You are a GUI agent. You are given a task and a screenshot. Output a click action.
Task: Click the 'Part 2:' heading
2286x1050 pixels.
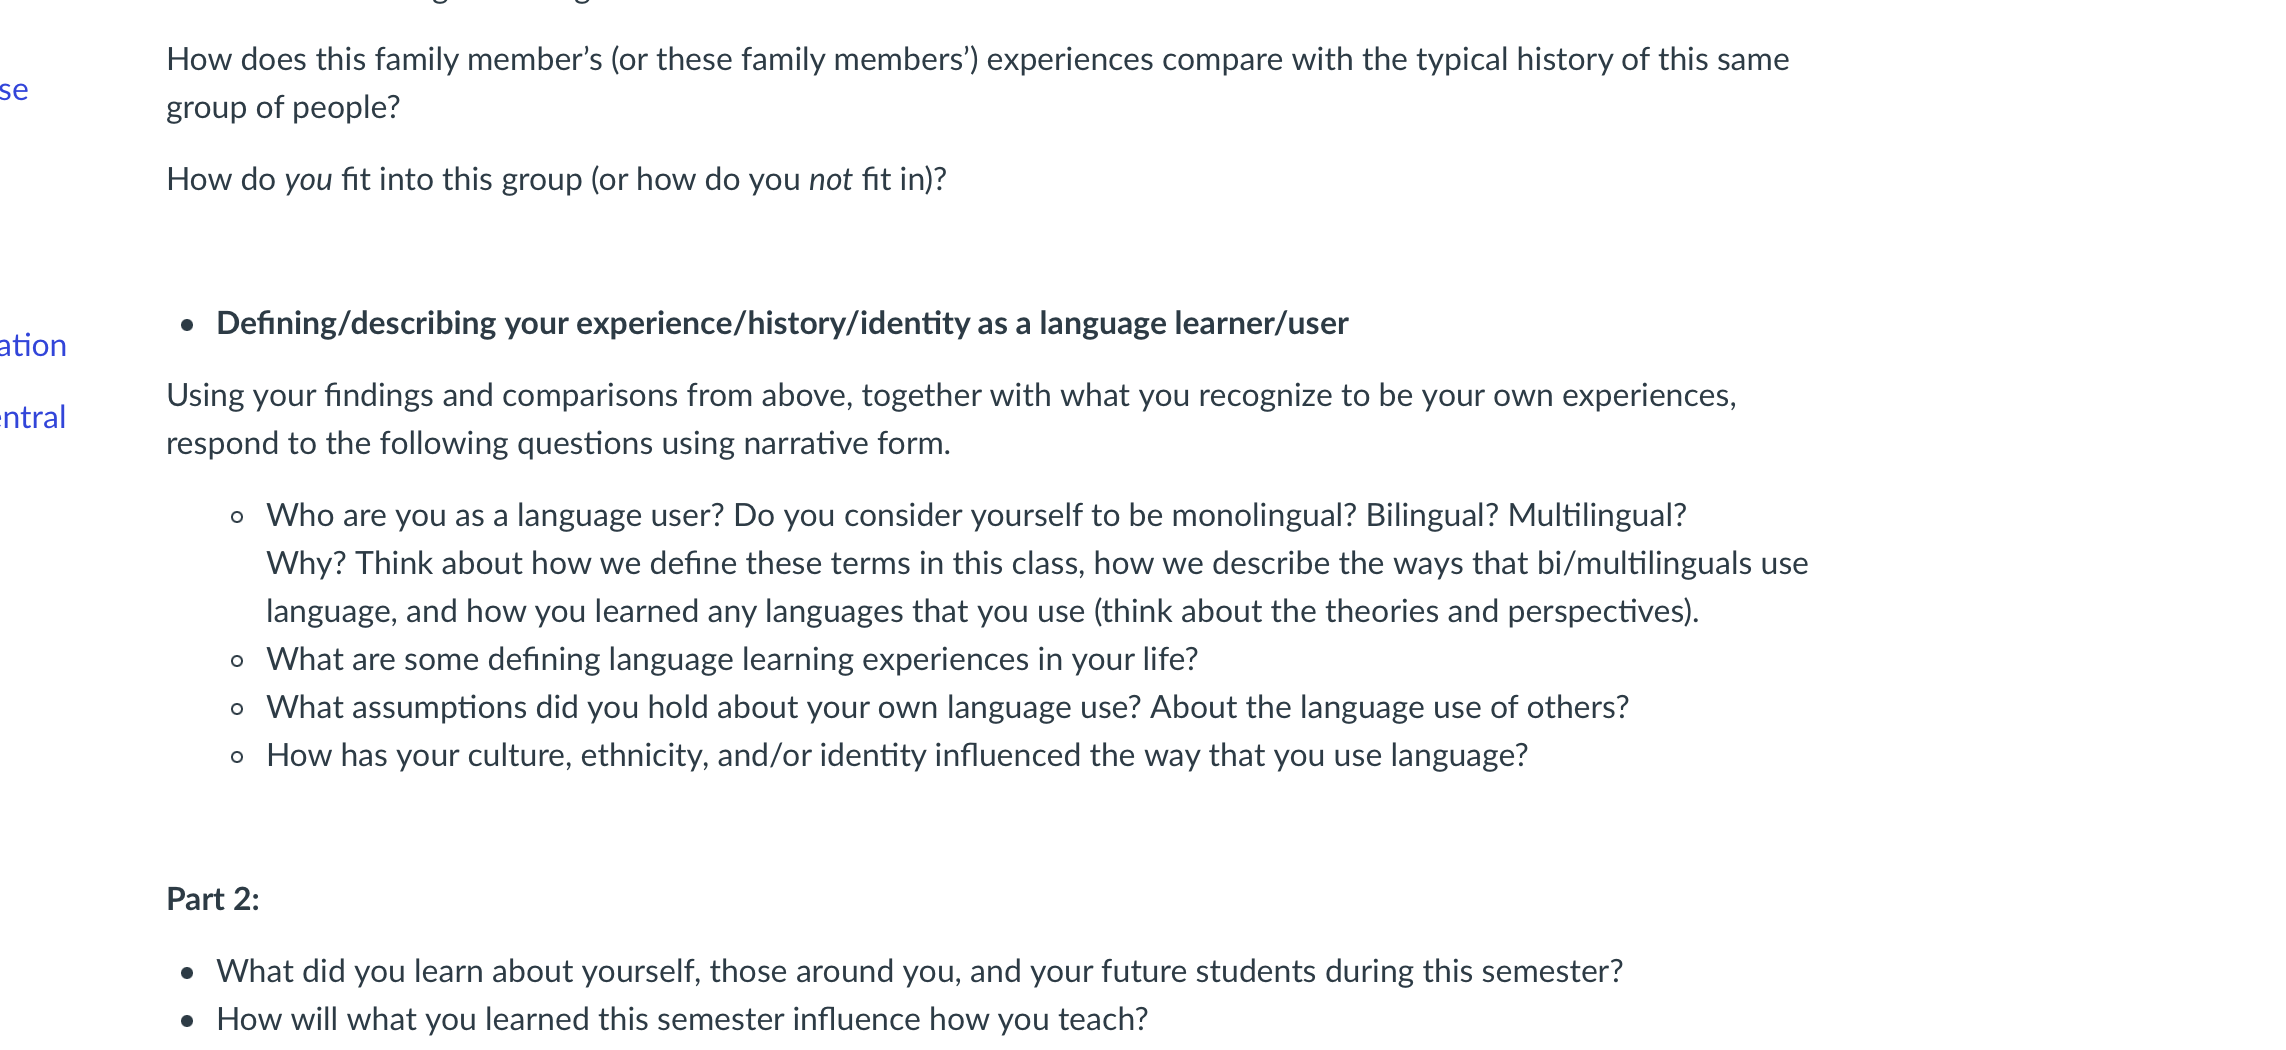213,899
